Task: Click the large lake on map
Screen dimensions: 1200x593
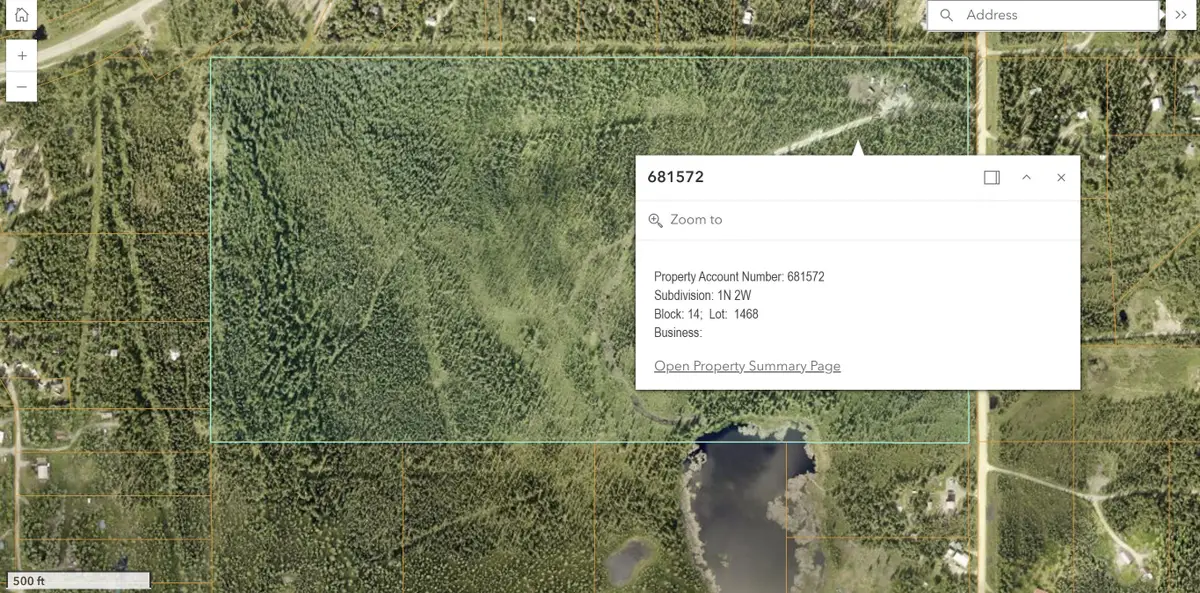Action: (747, 508)
